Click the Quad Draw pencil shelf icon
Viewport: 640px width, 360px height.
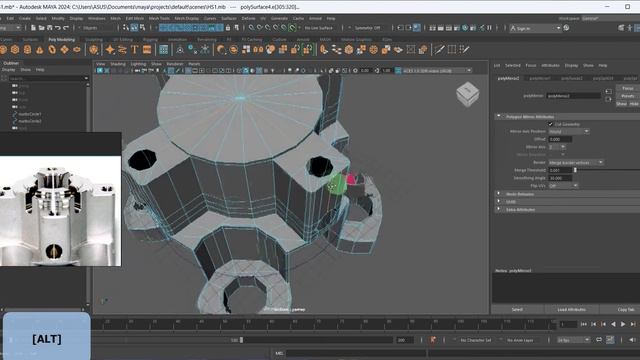tap(464, 50)
